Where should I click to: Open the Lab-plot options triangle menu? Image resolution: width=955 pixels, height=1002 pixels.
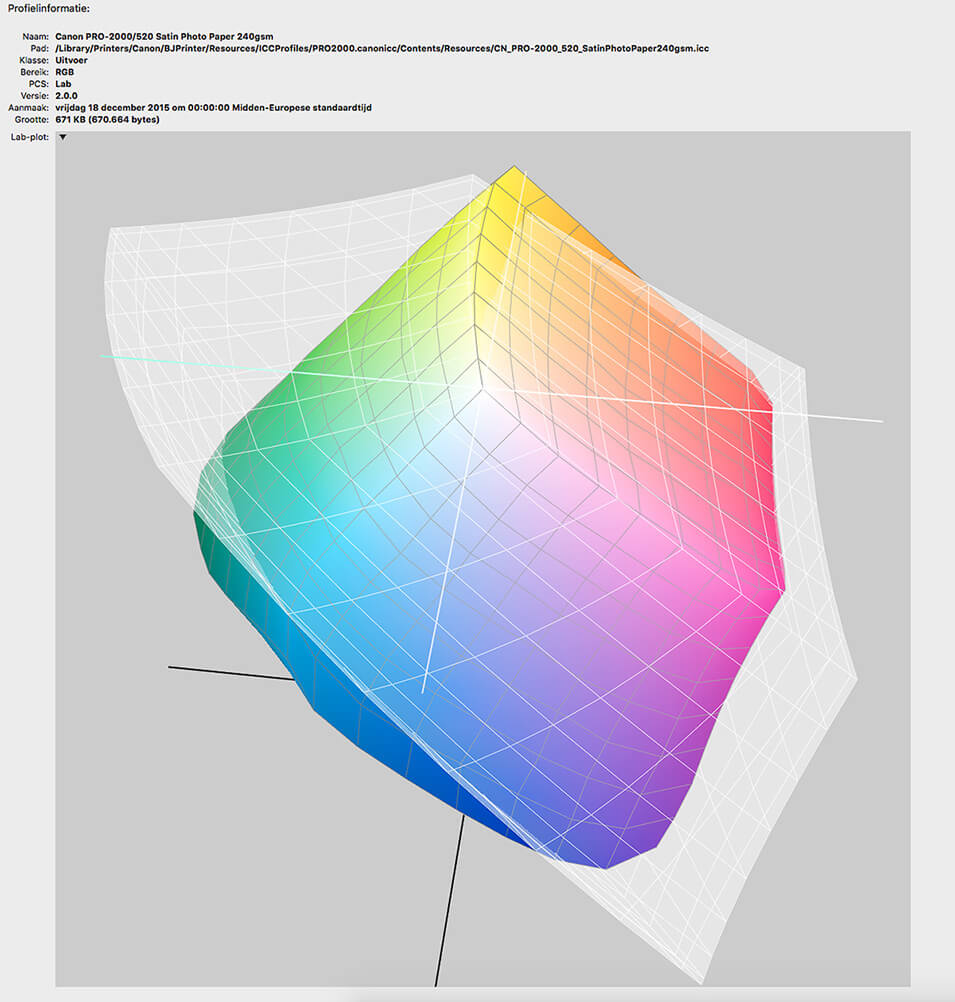click(x=63, y=137)
